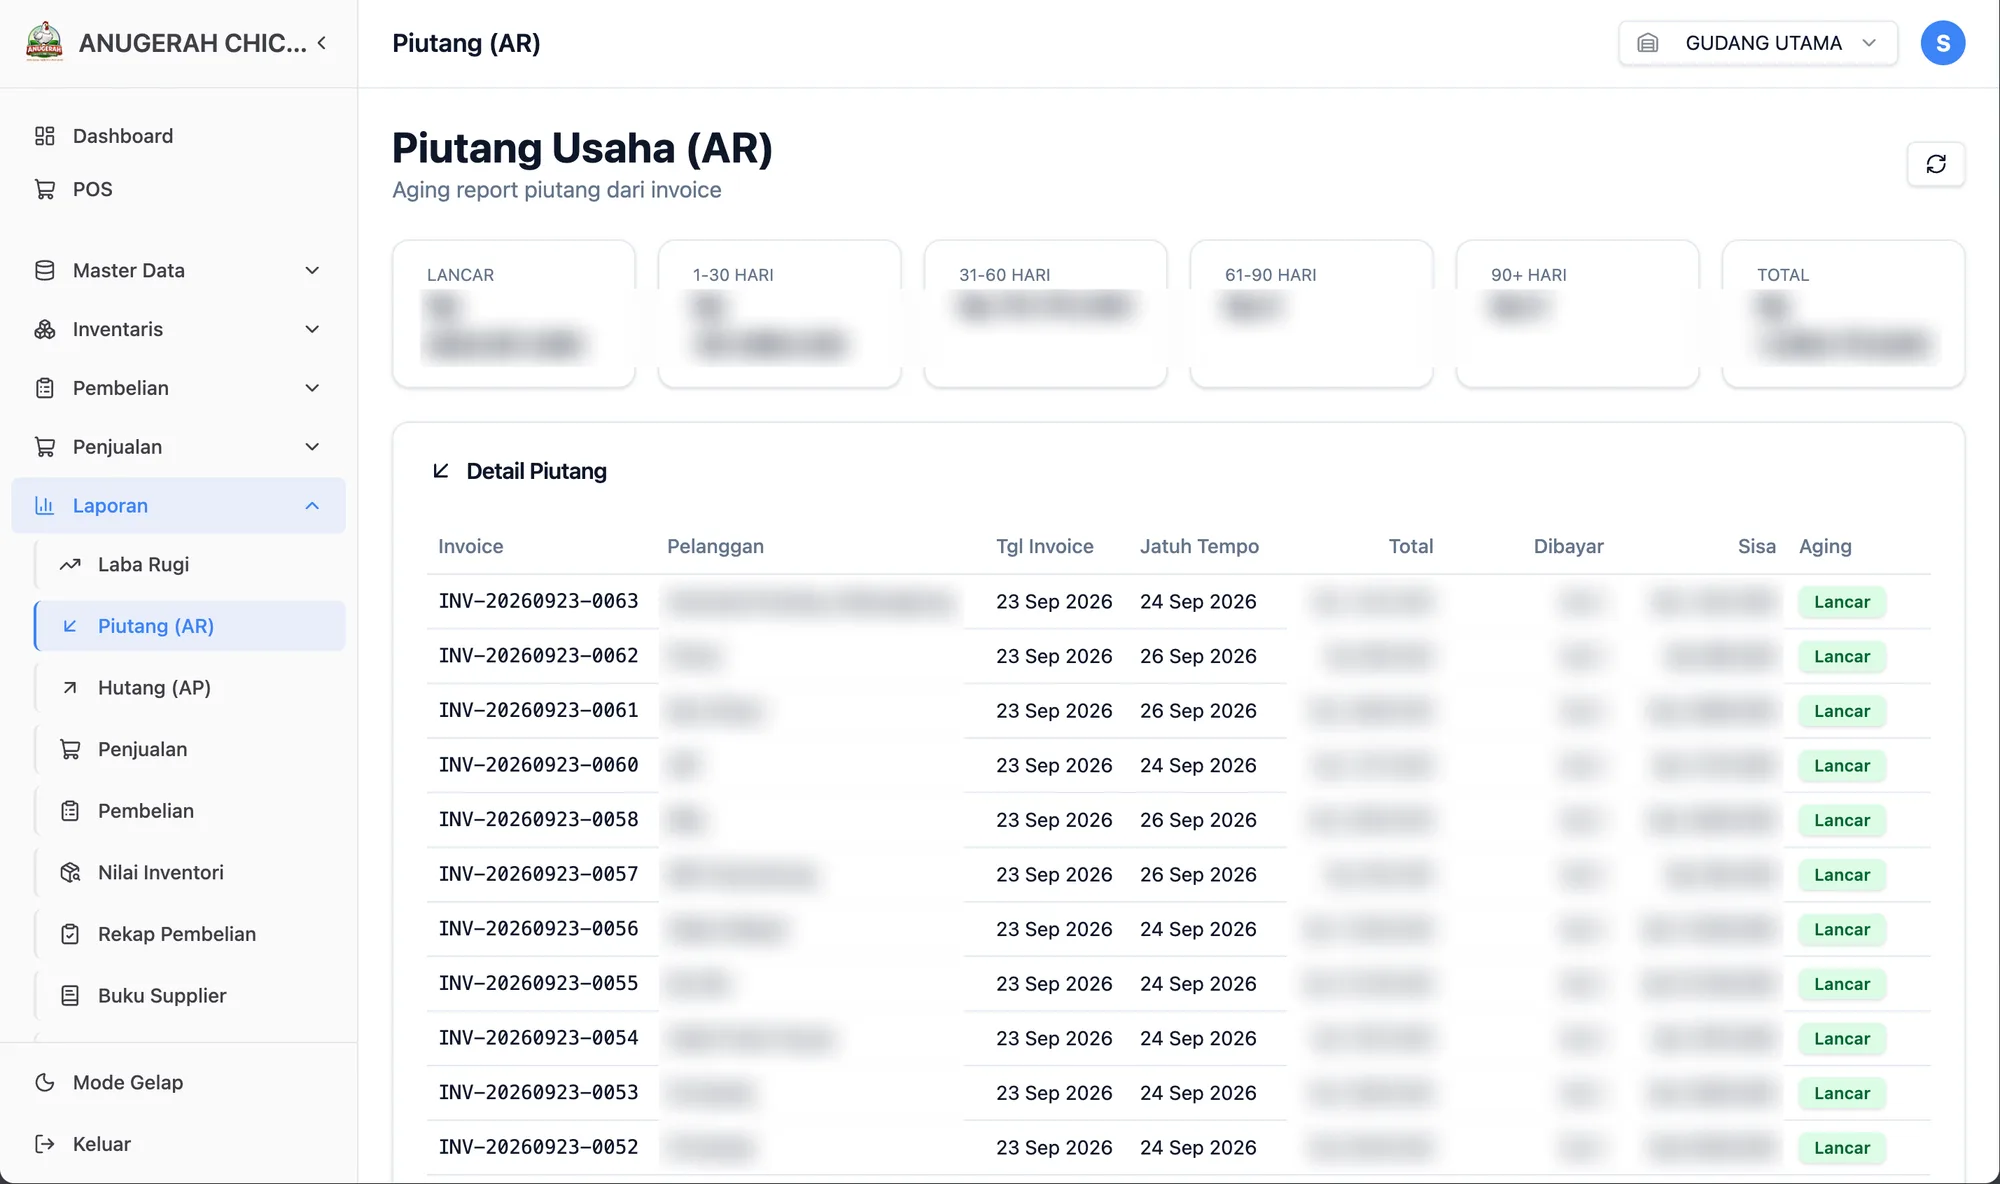The image size is (2000, 1184).
Task: Click the warehouse icon in Gudang Utama selector
Action: [1648, 43]
